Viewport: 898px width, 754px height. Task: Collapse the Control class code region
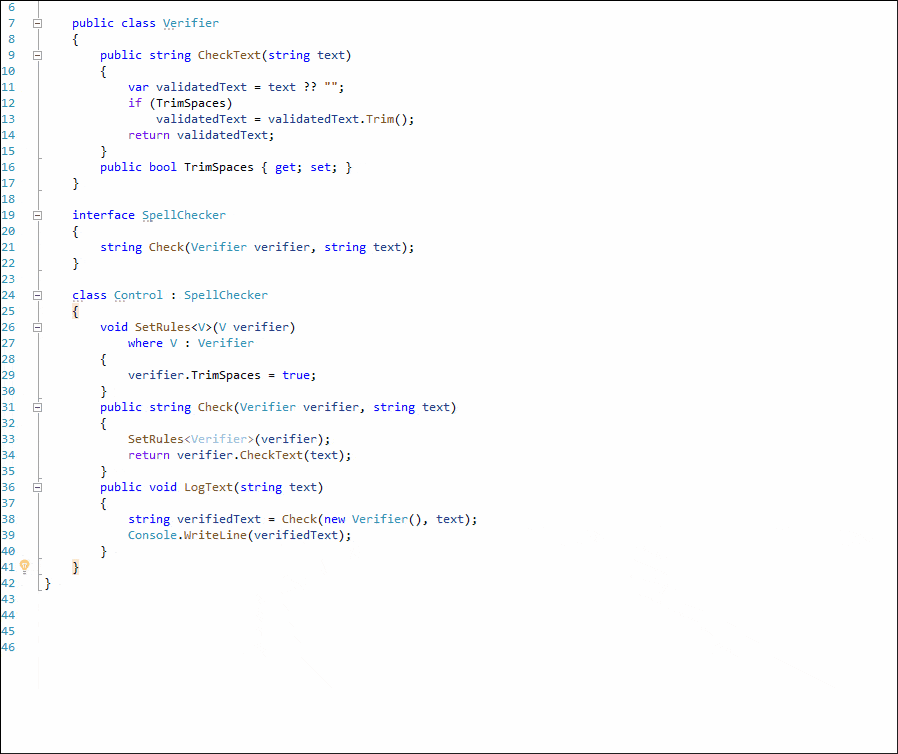[38, 294]
